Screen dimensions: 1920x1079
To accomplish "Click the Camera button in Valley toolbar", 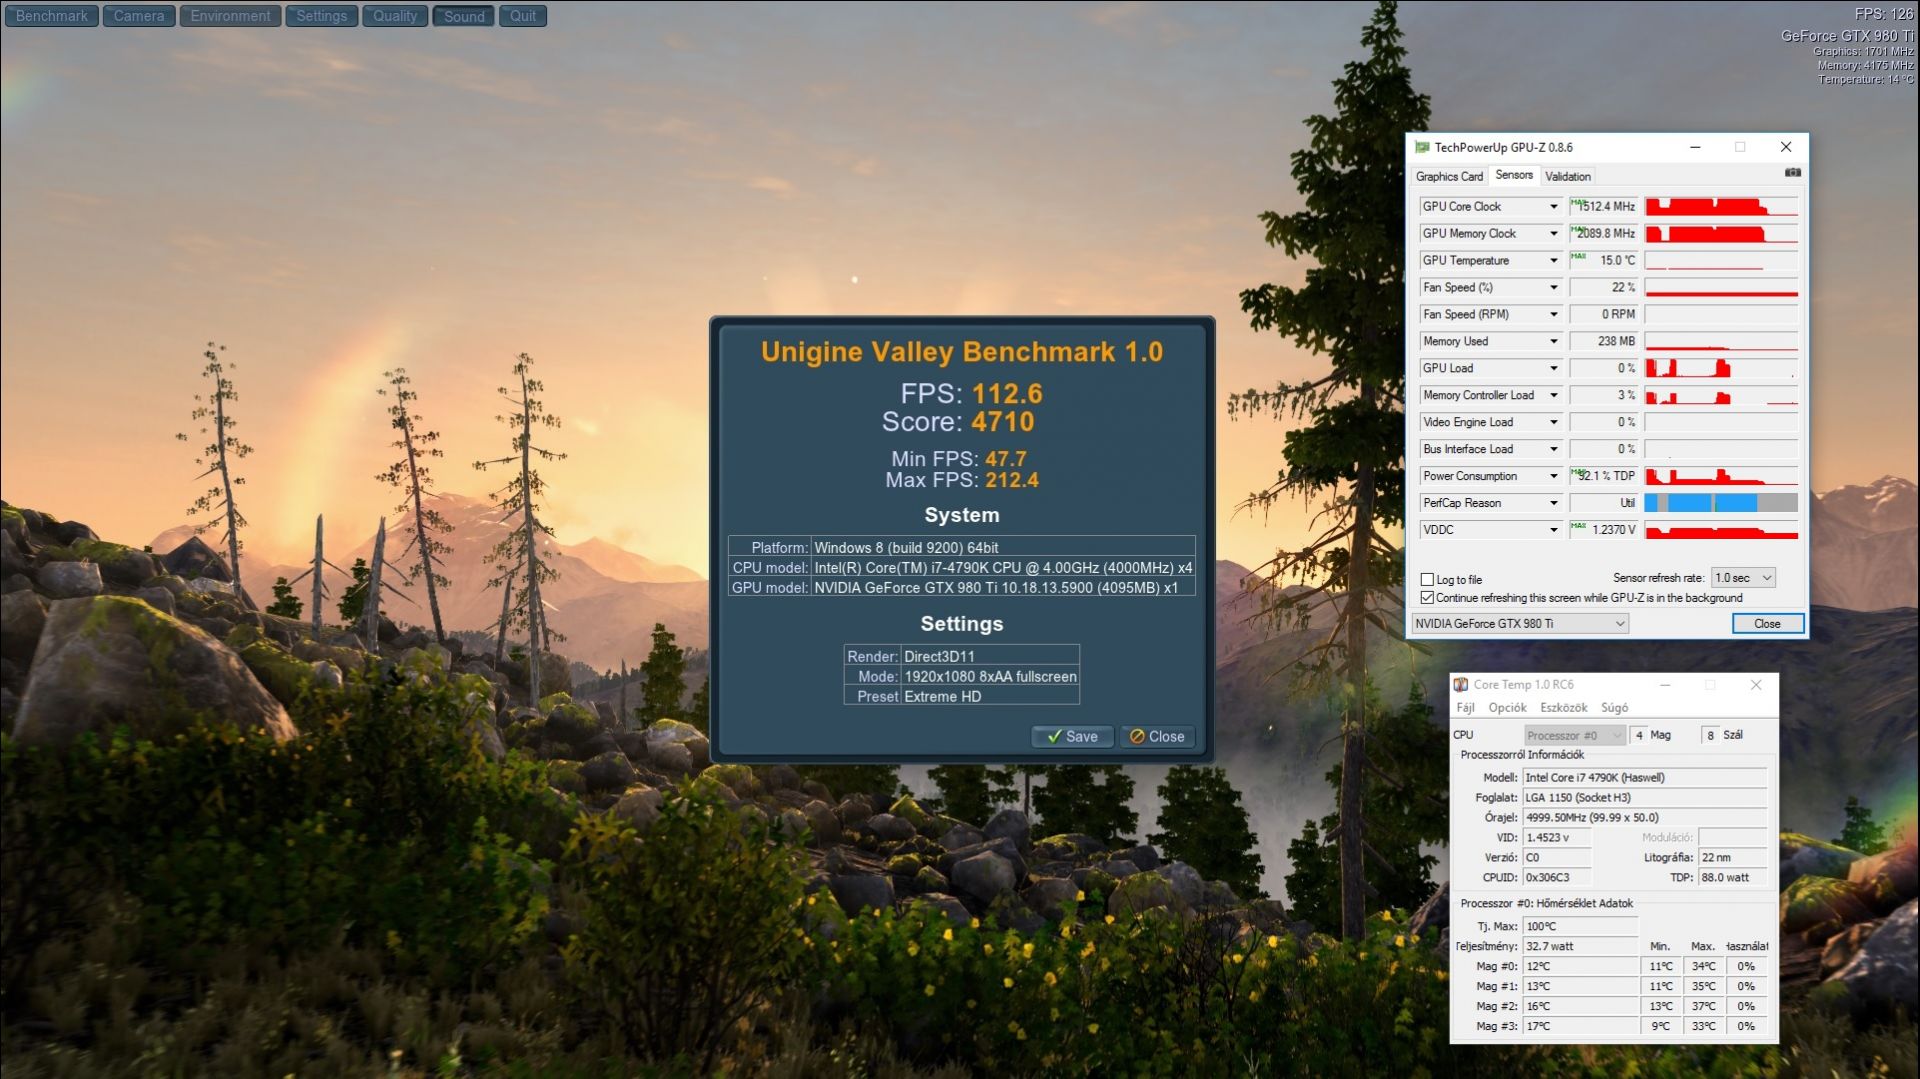I will pyautogui.click(x=139, y=16).
